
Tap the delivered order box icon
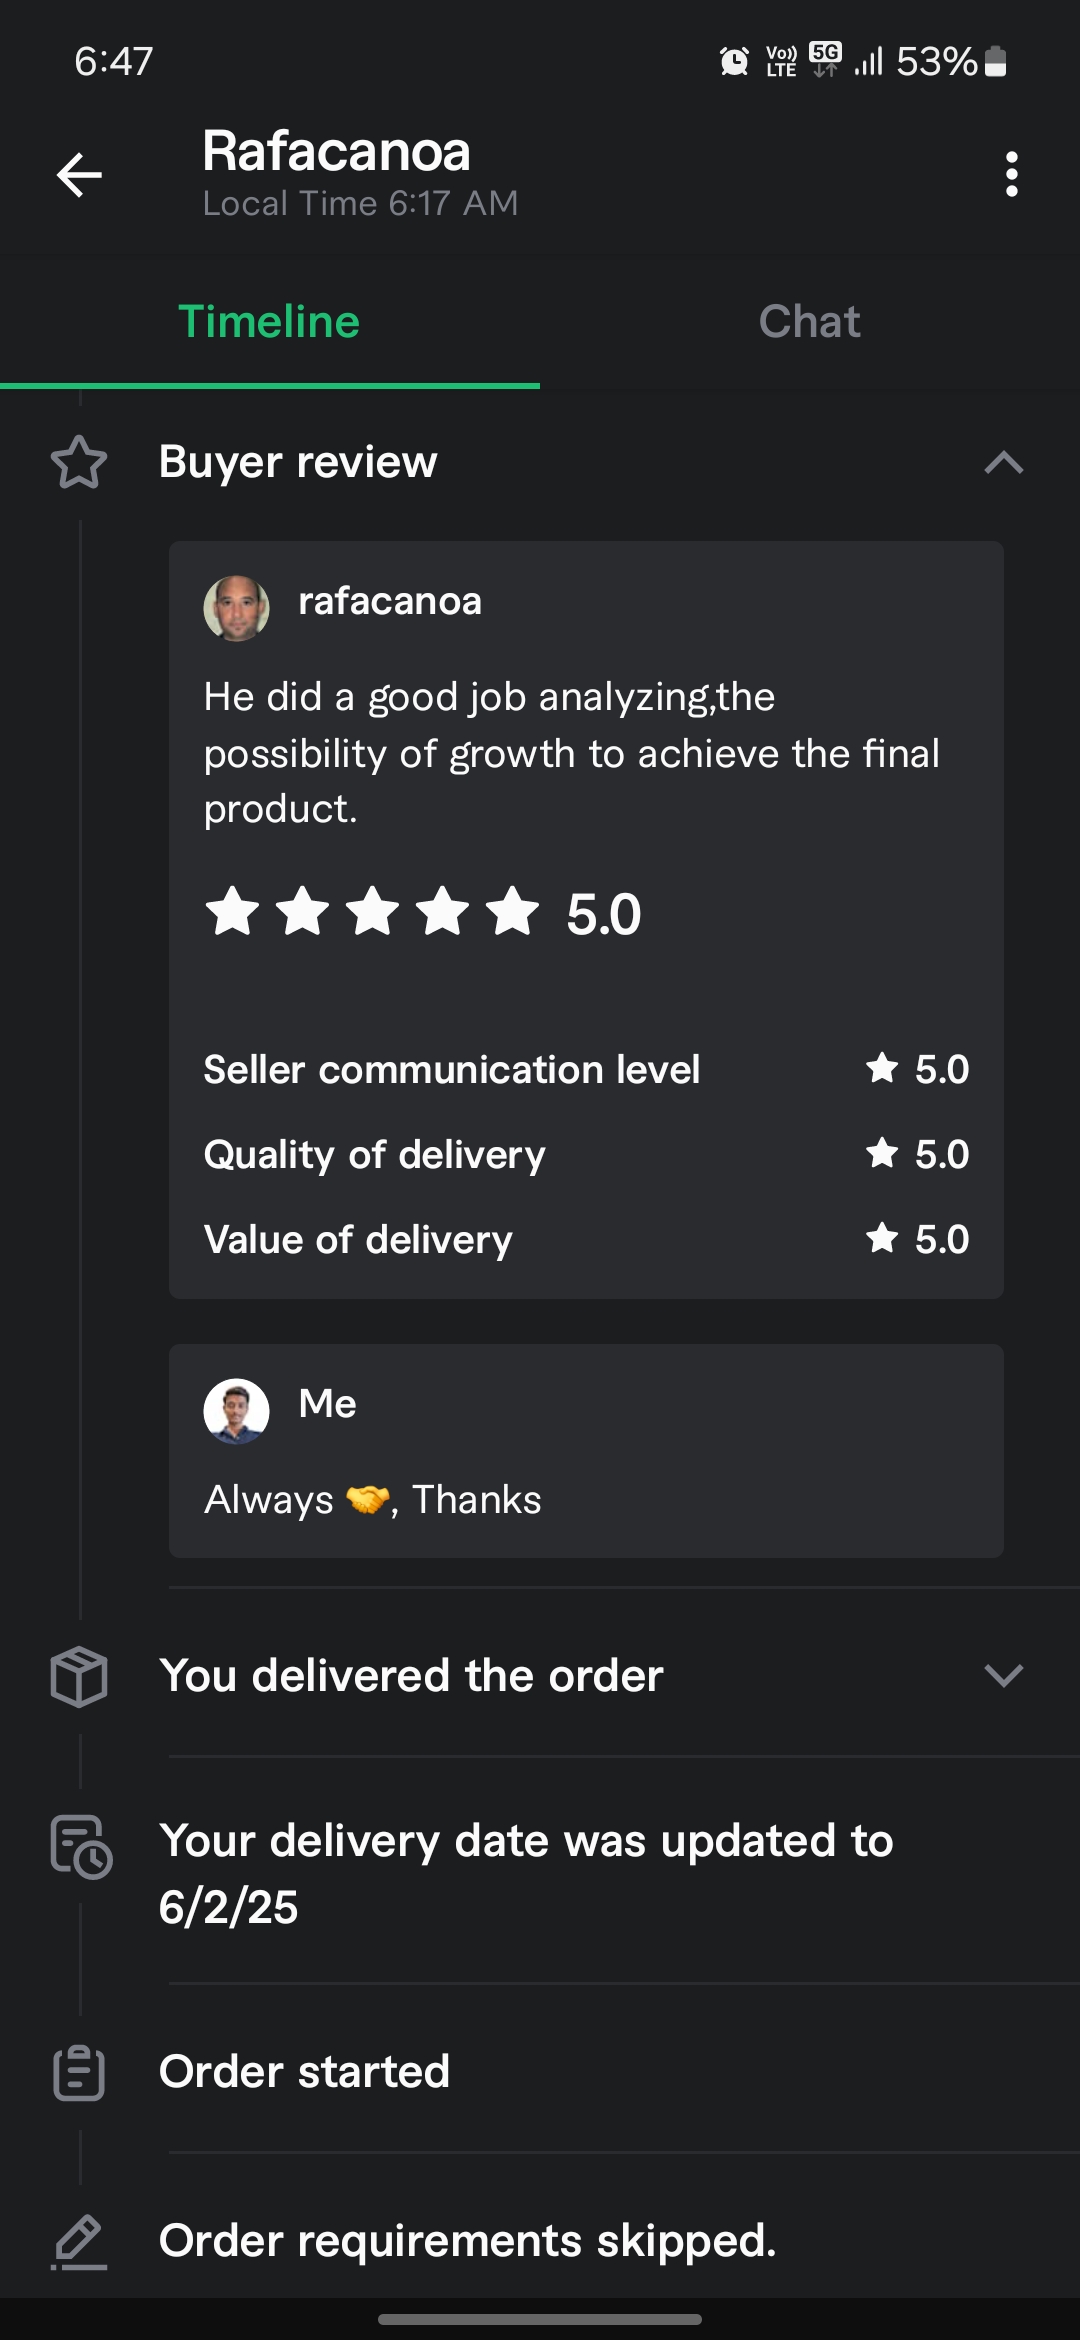(x=79, y=1676)
